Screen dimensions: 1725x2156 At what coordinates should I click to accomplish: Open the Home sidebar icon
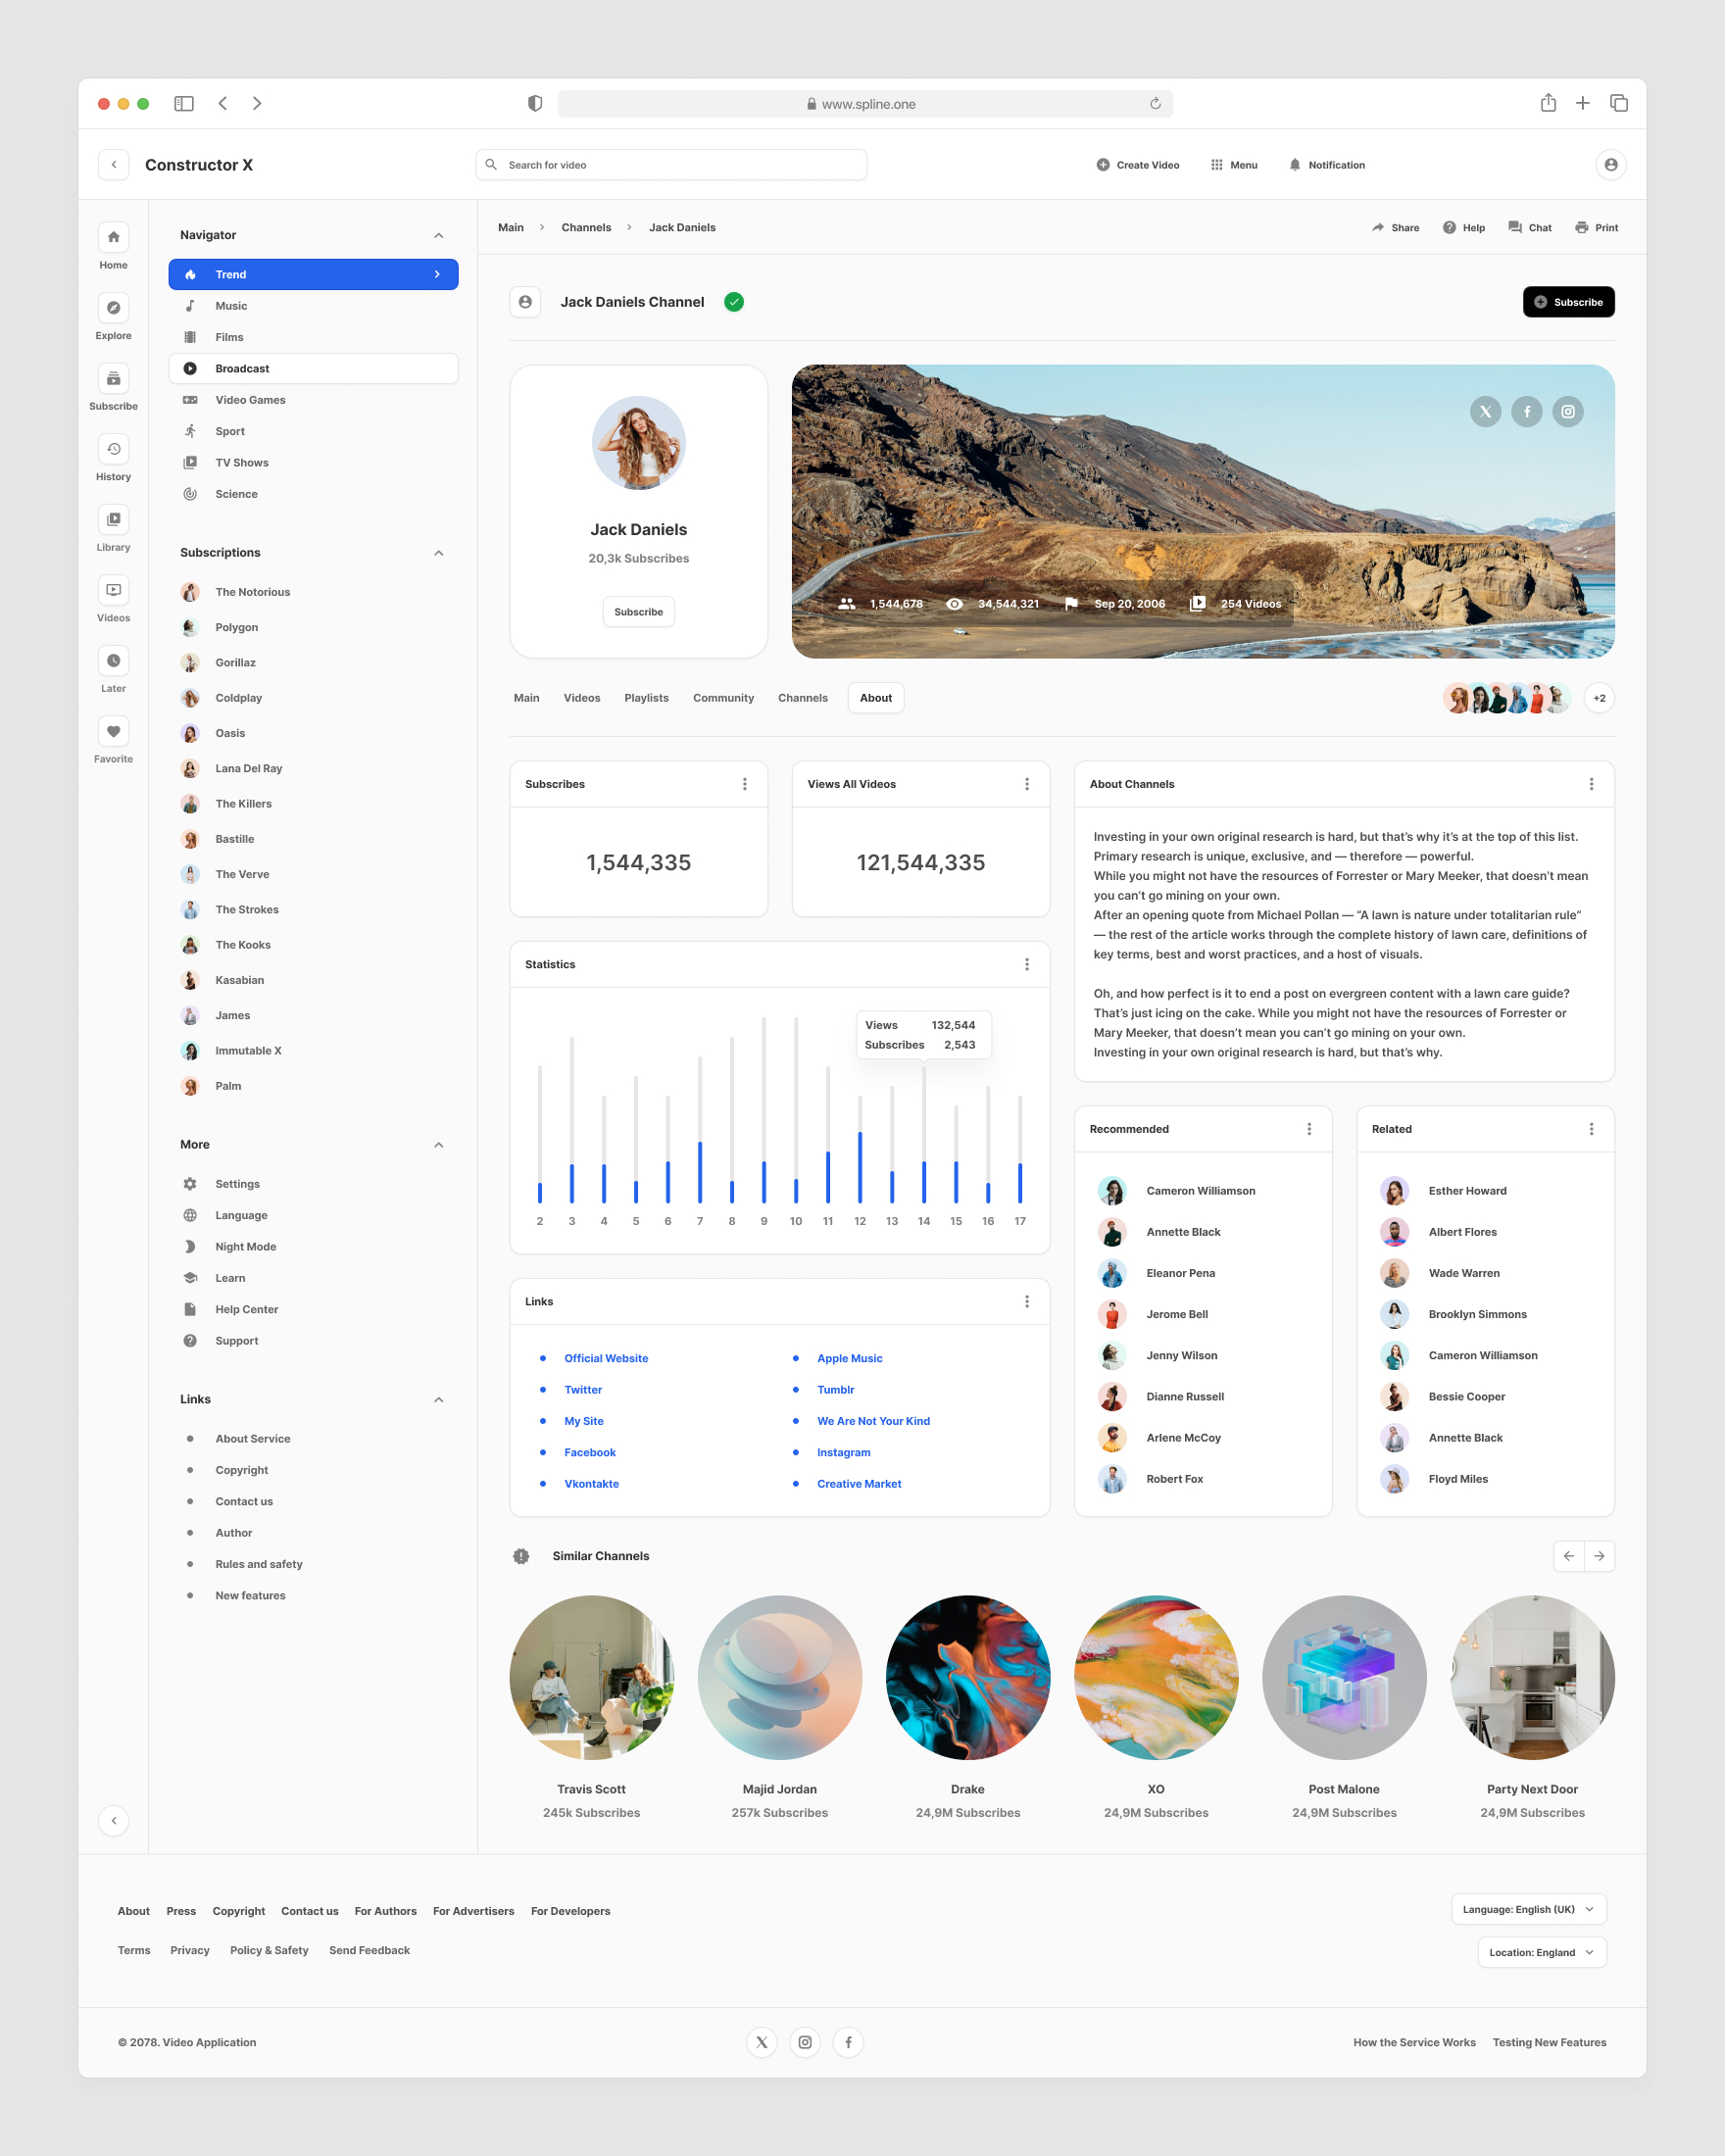pos(113,237)
